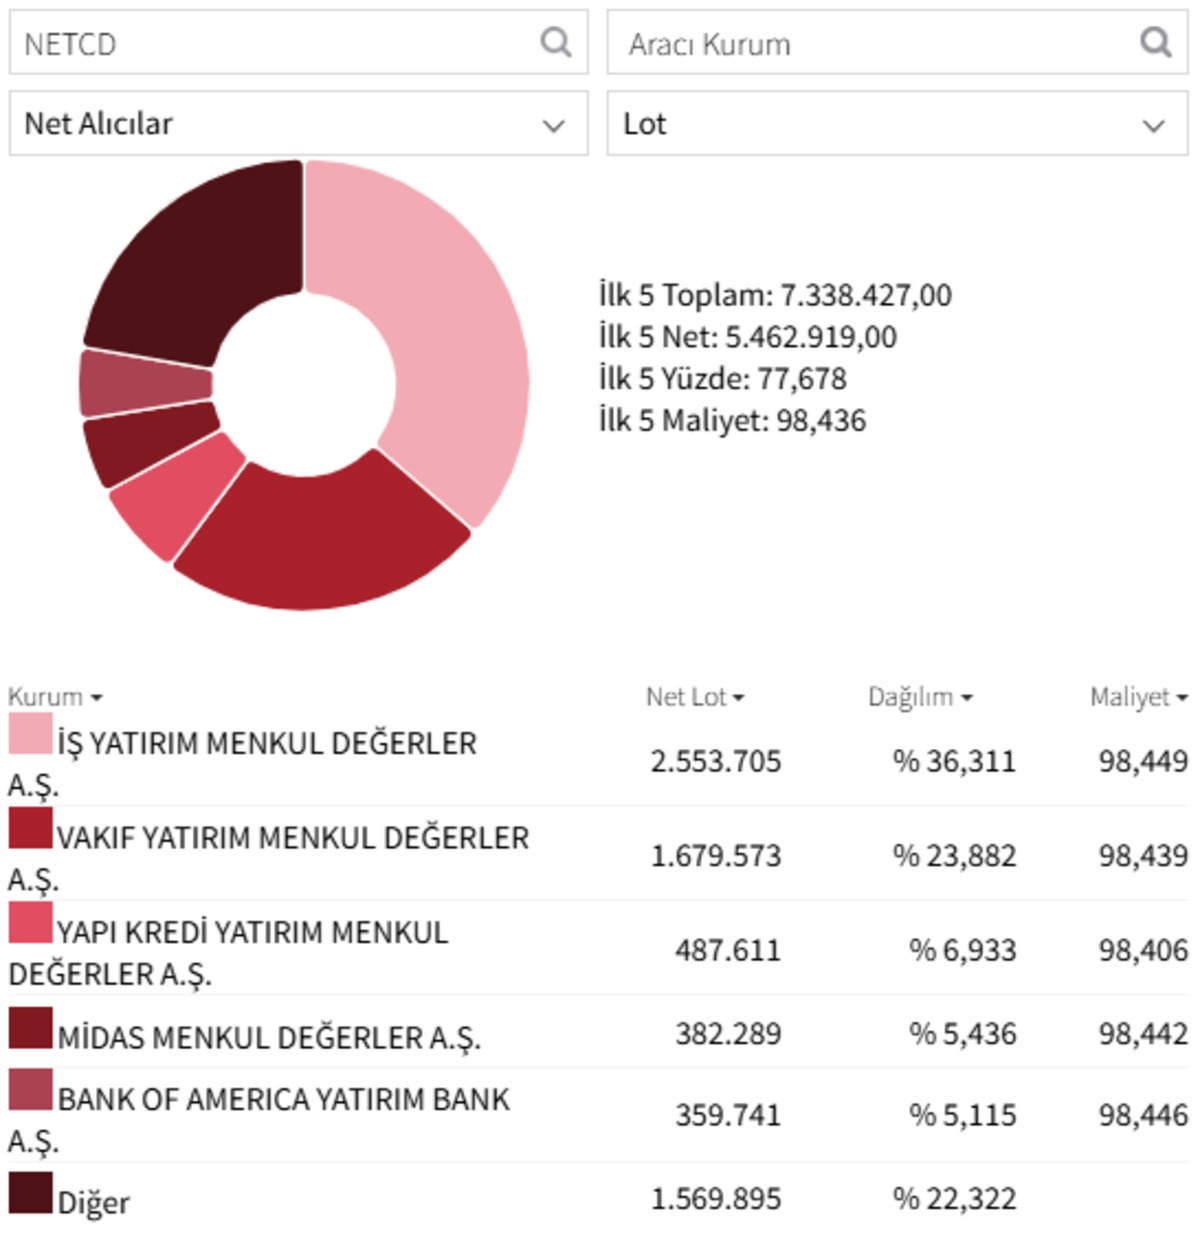Click İlk 5 Maliyet summary line
1200x1242 pixels.
(732, 421)
